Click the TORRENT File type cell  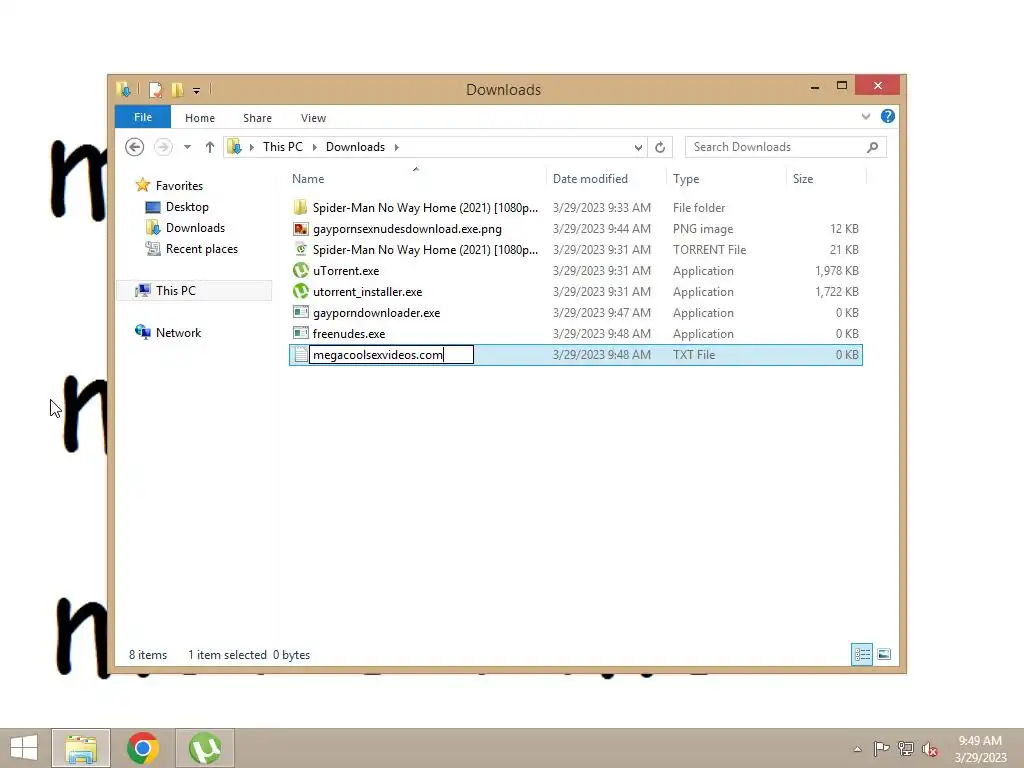709,250
